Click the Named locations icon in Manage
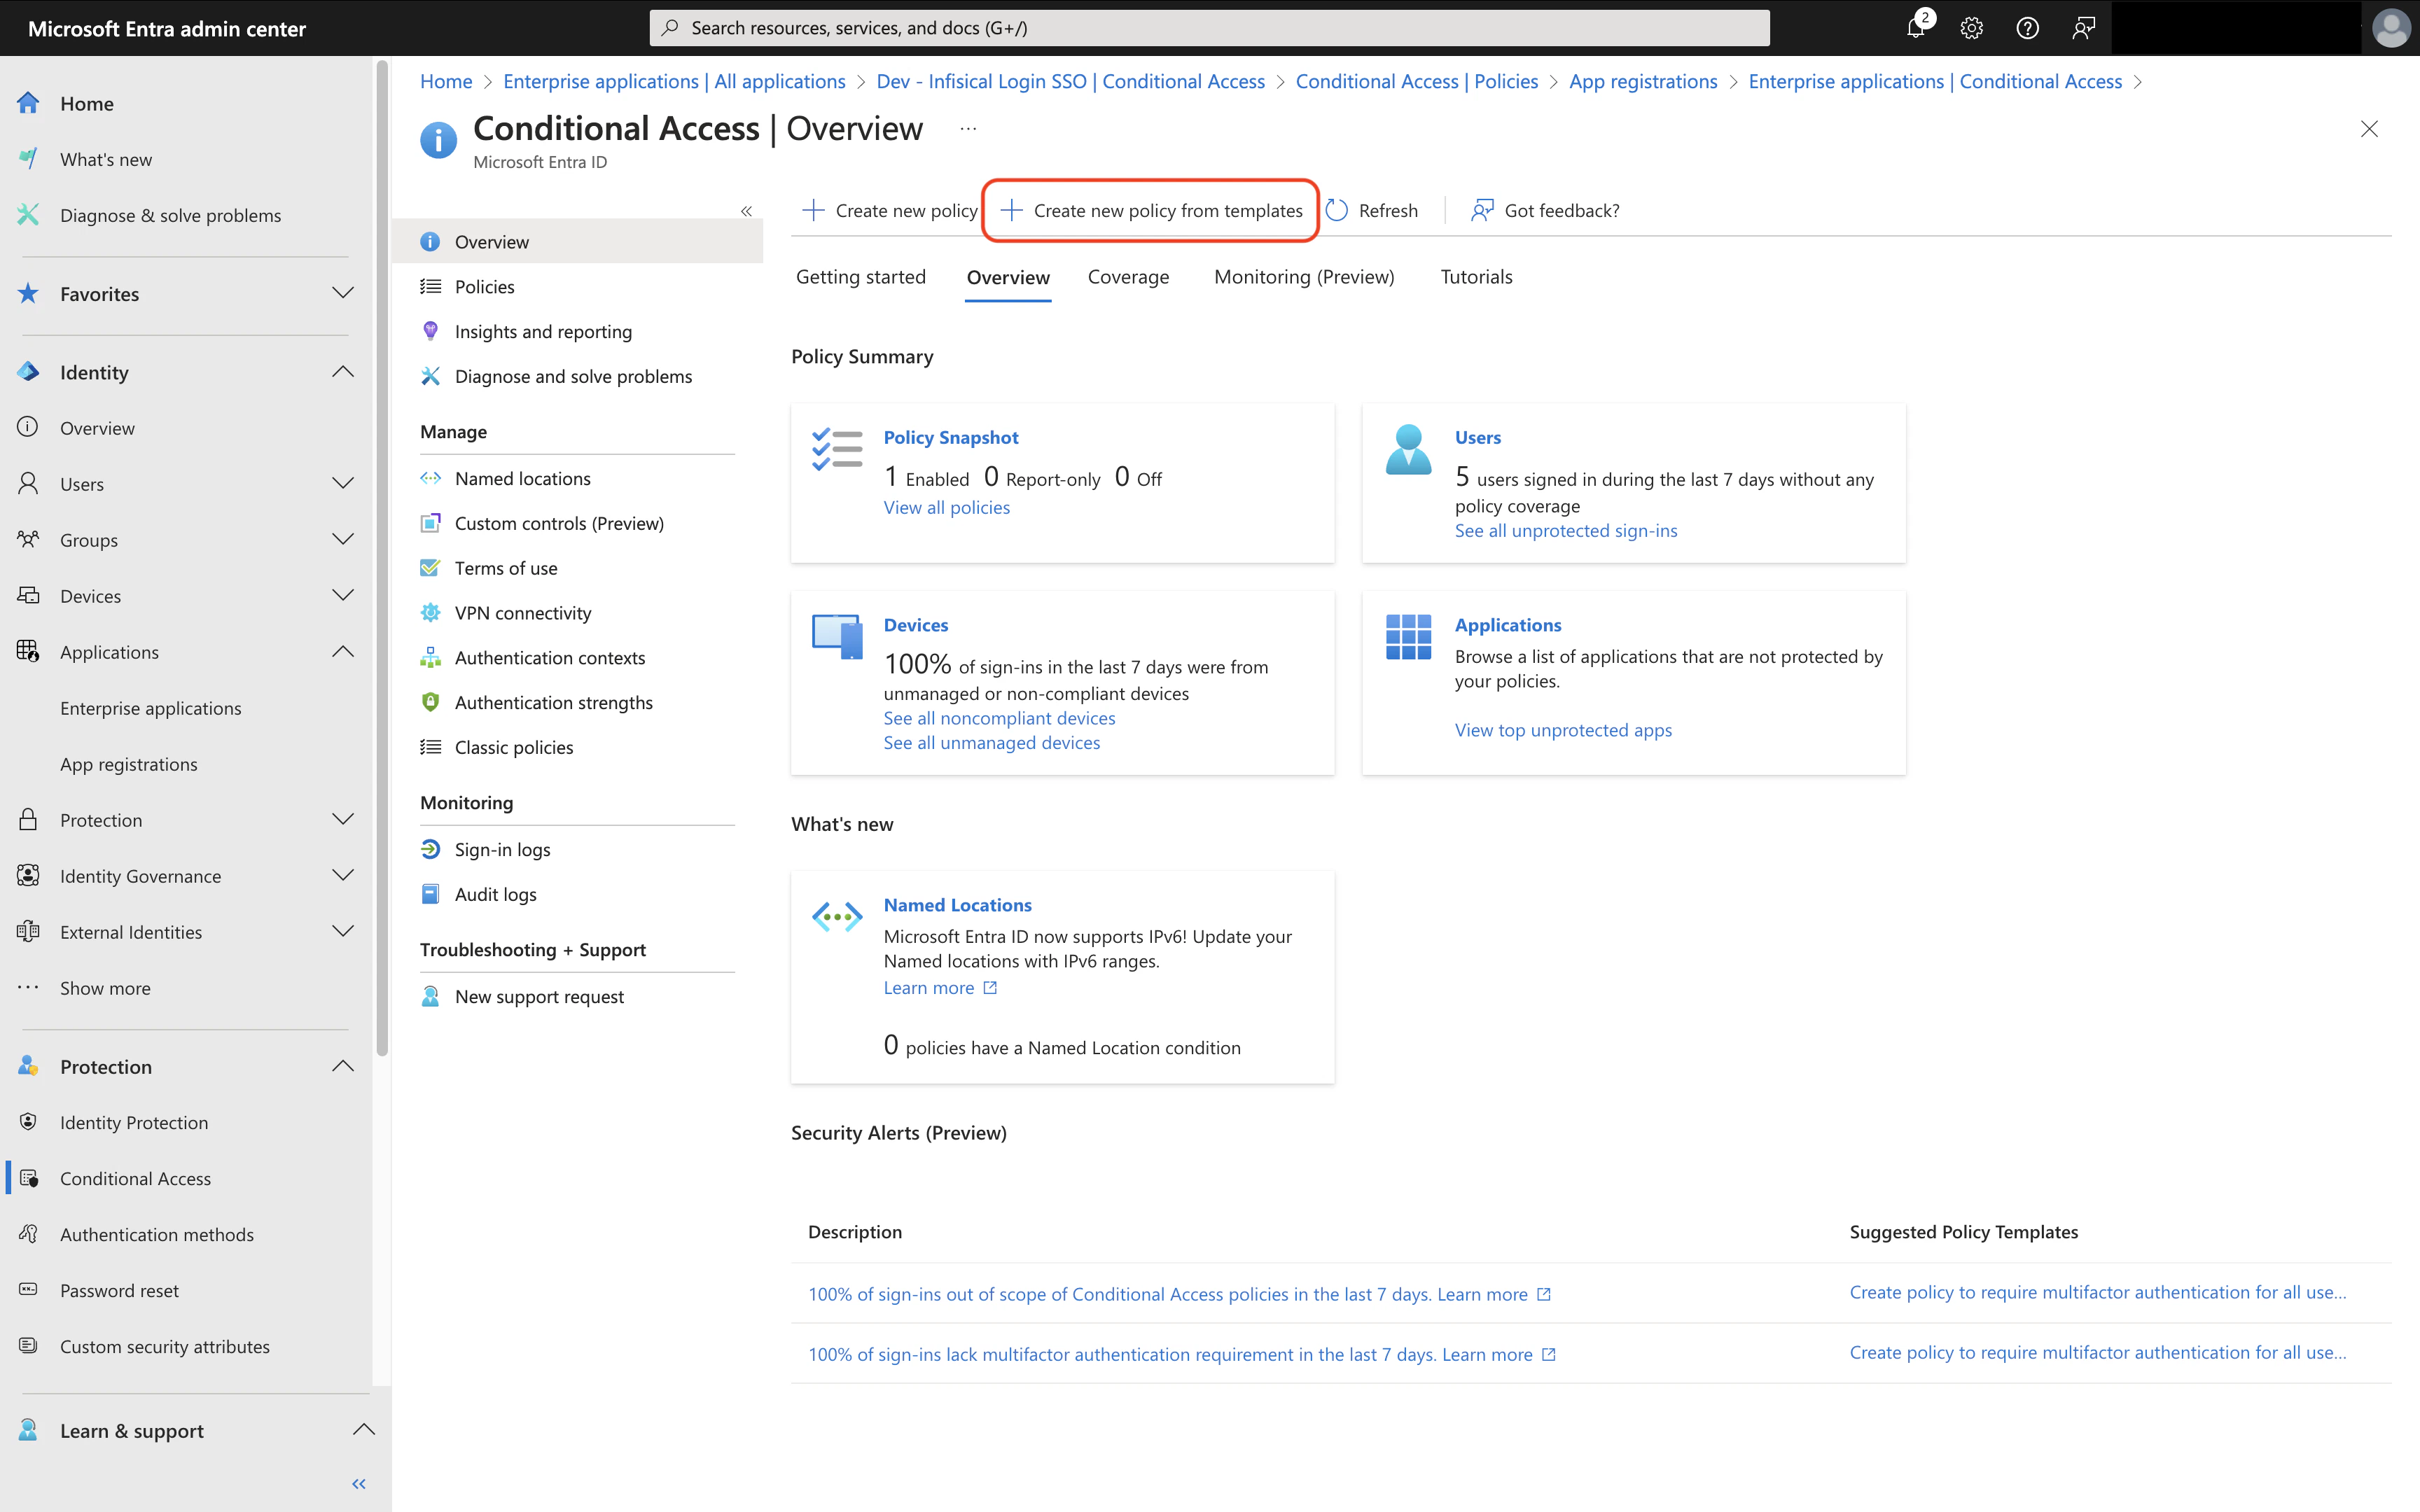Screen dimensions: 2420x1512 (430, 478)
